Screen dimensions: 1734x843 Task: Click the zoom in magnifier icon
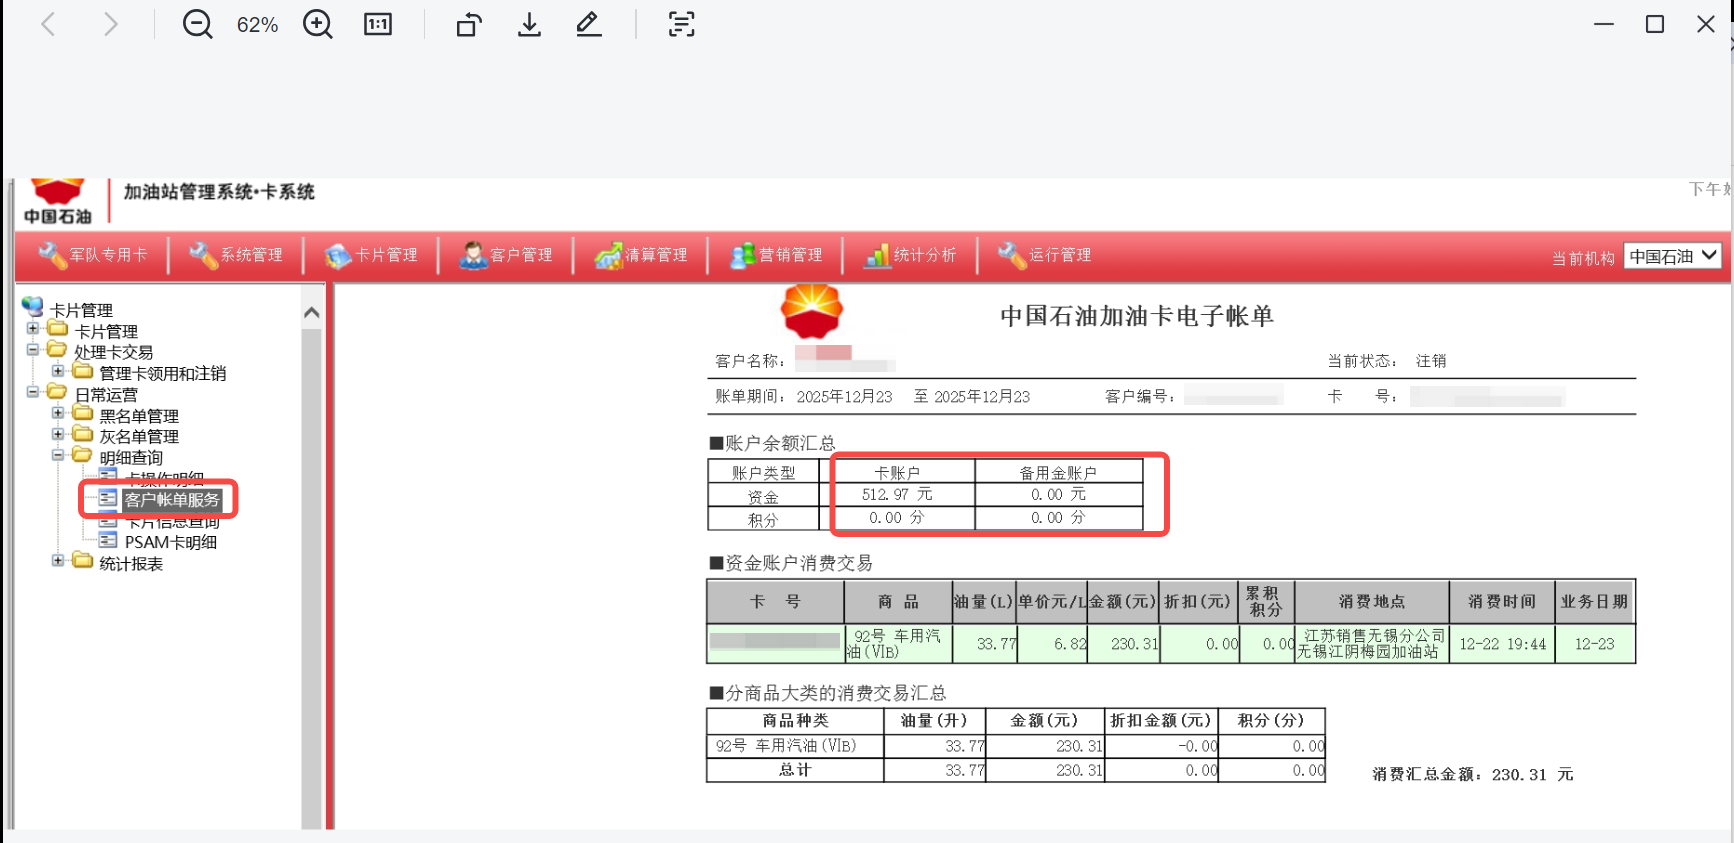[x=318, y=24]
